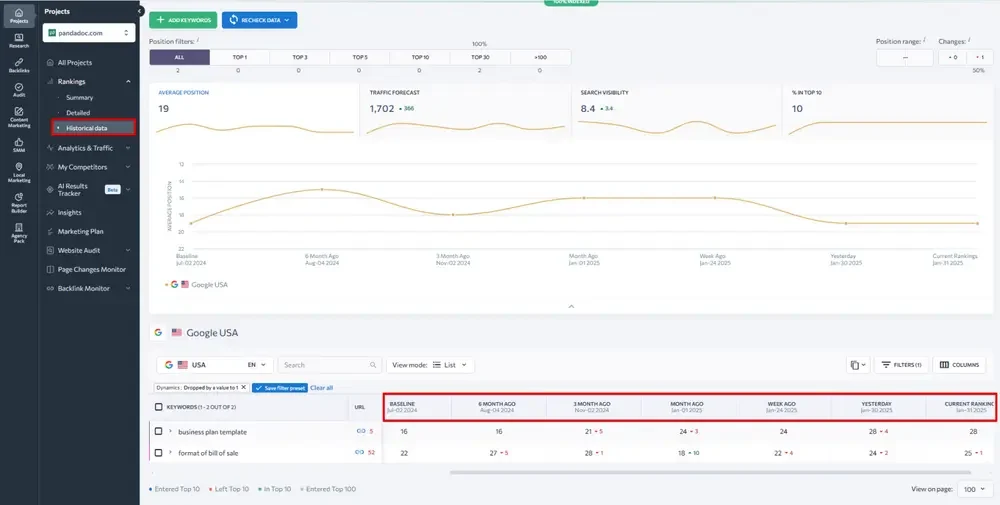
Task: Select the TOP 30 position filter
Action: [480, 57]
